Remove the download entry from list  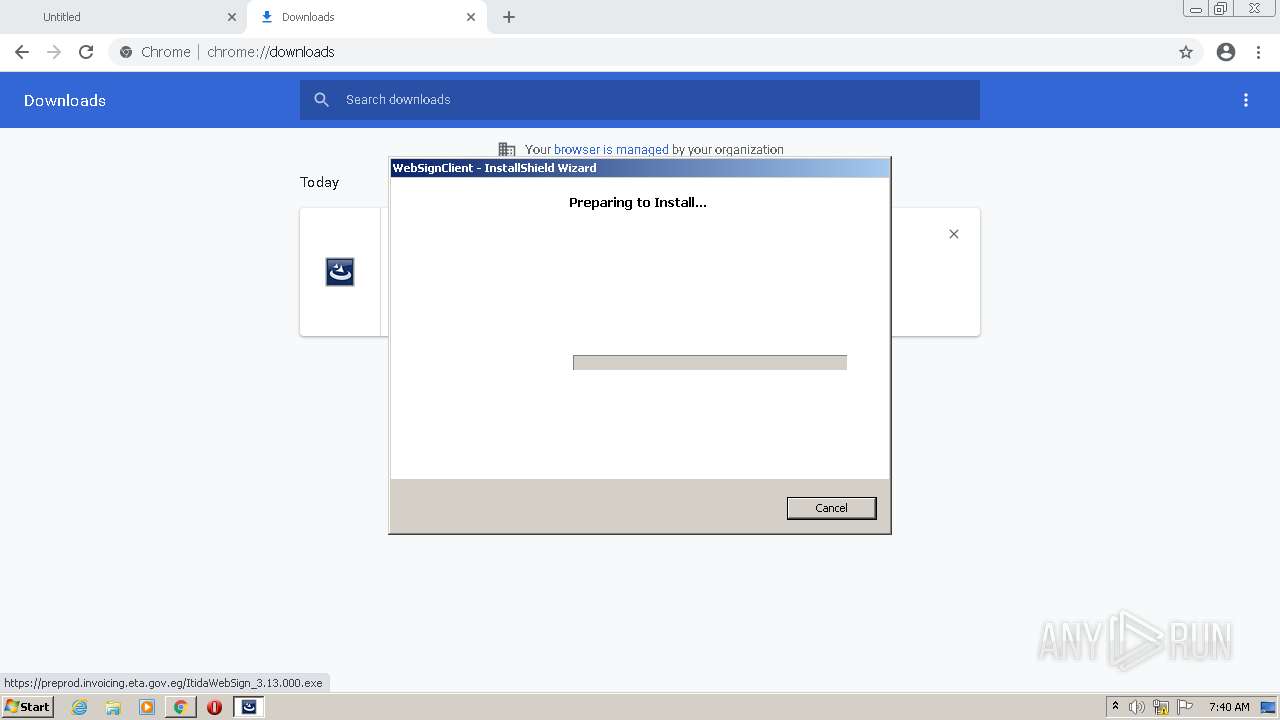coord(954,234)
